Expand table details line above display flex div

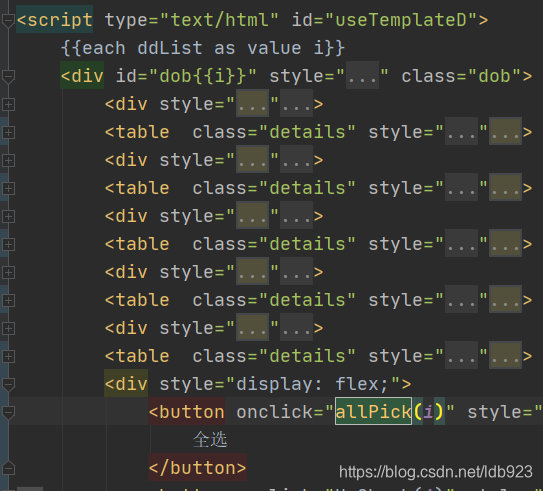click(8, 356)
